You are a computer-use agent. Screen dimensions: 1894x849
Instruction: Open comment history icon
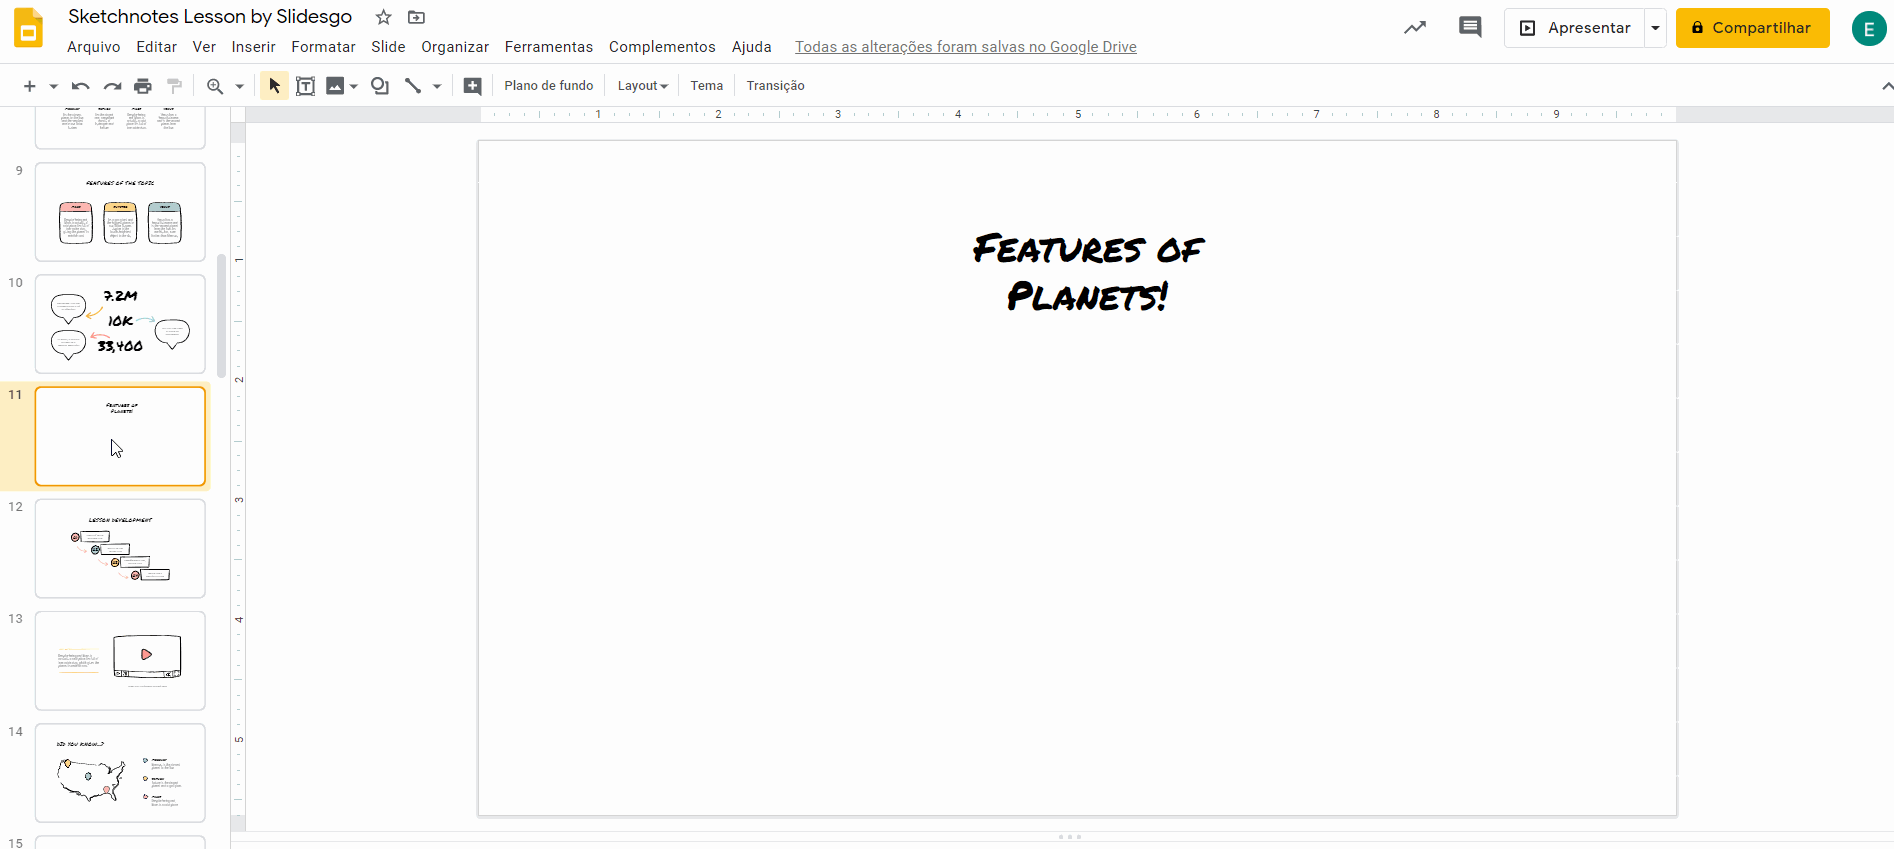[1470, 28]
